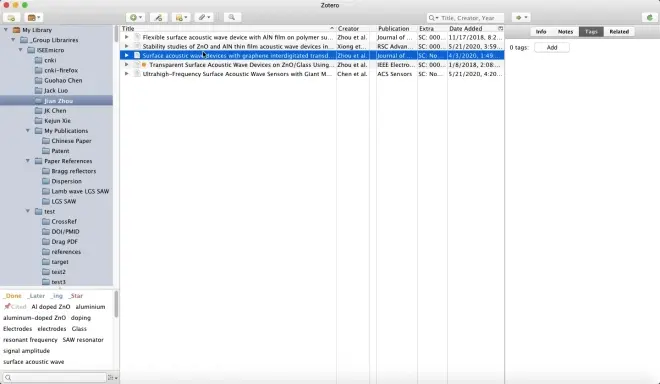660x384 pixels.
Task: Collapse the Paper References collection
Action: point(28,161)
